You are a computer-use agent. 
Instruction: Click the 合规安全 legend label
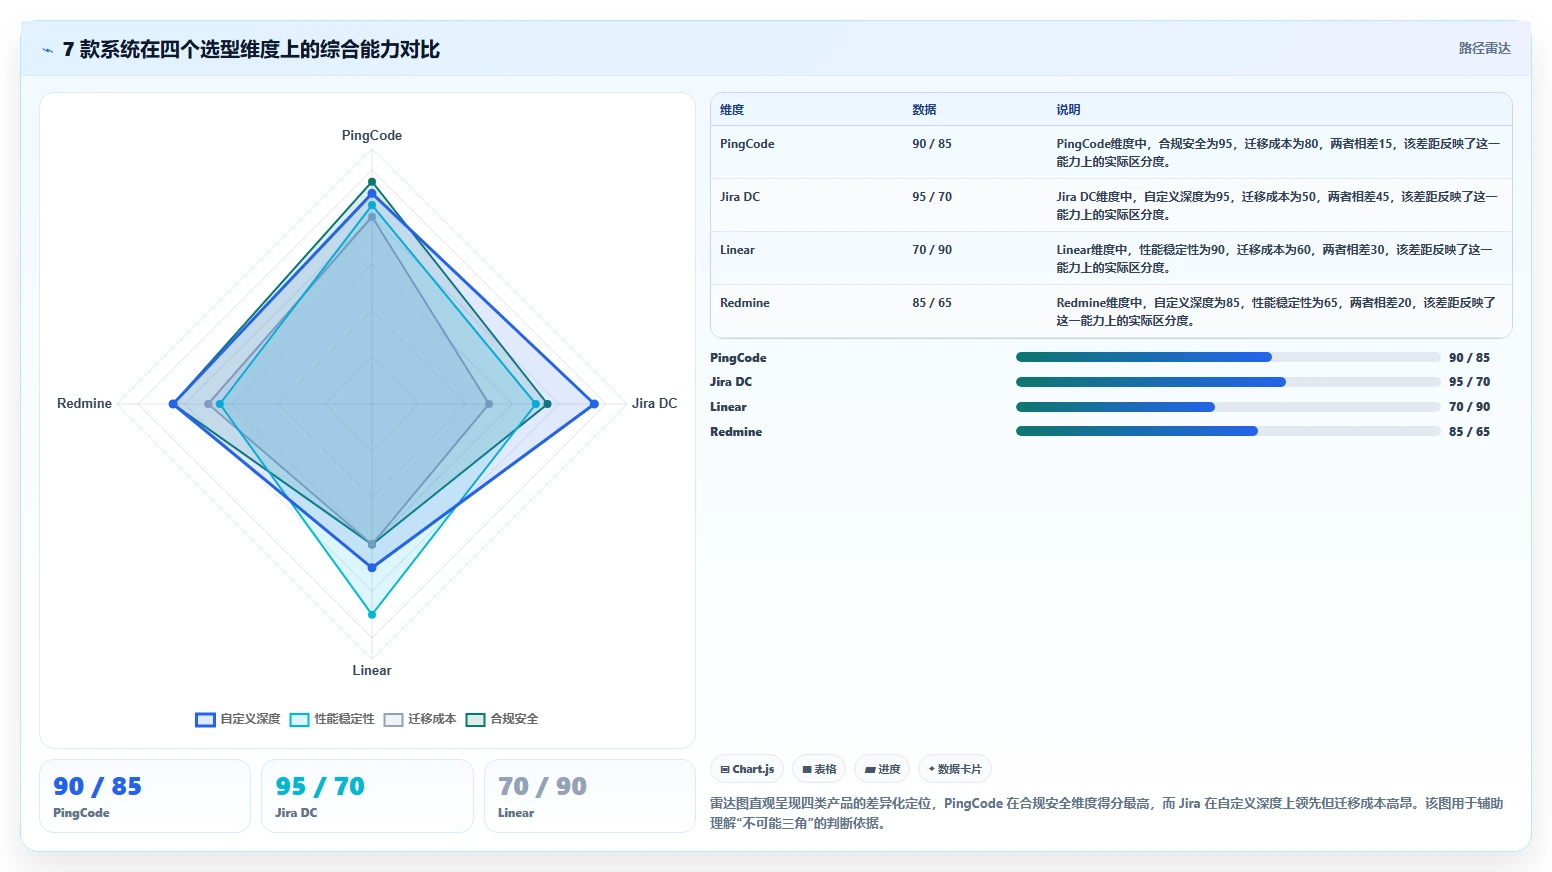coord(514,719)
